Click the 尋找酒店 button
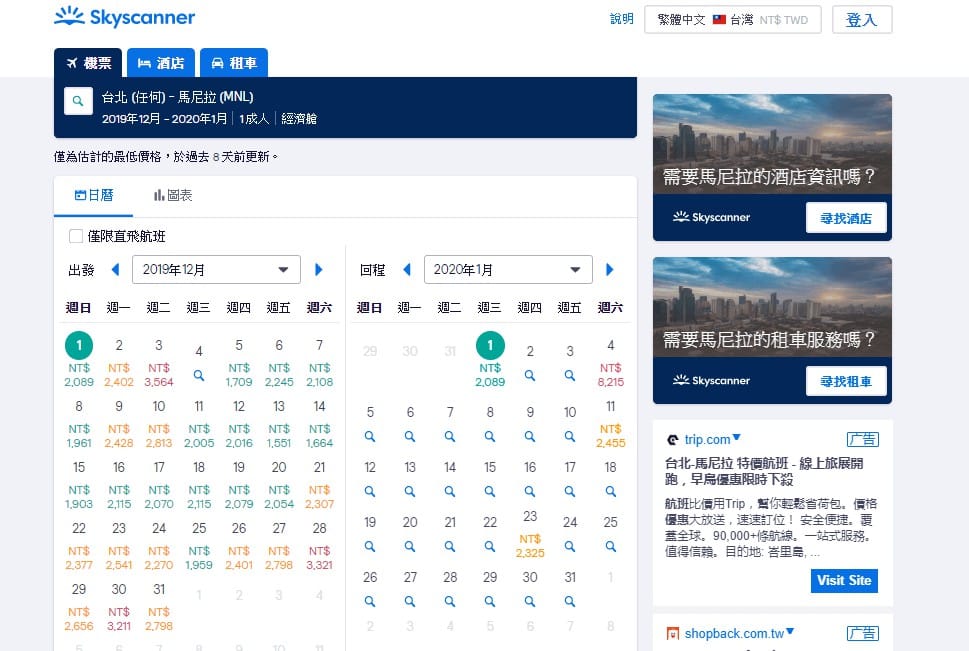The width and height of the screenshot is (969, 651). (x=846, y=218)
